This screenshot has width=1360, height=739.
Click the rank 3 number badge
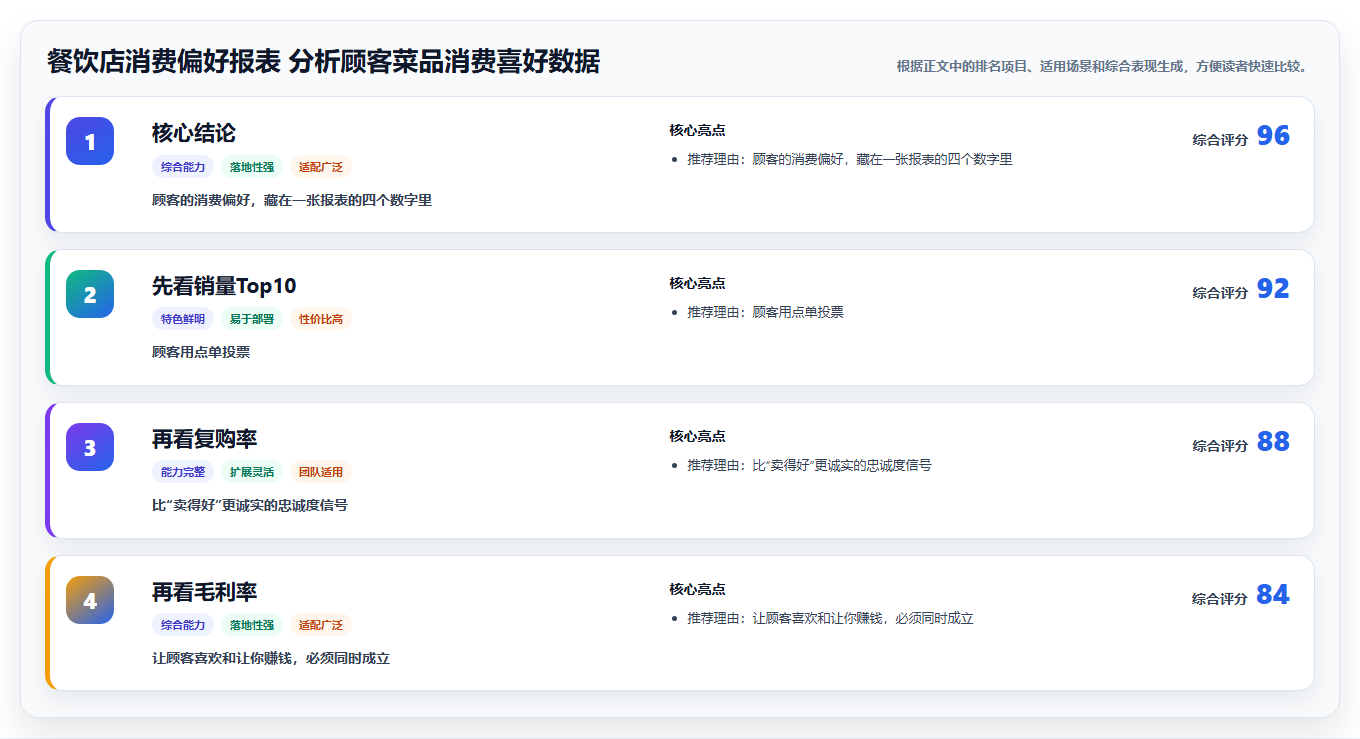(90, 447)
